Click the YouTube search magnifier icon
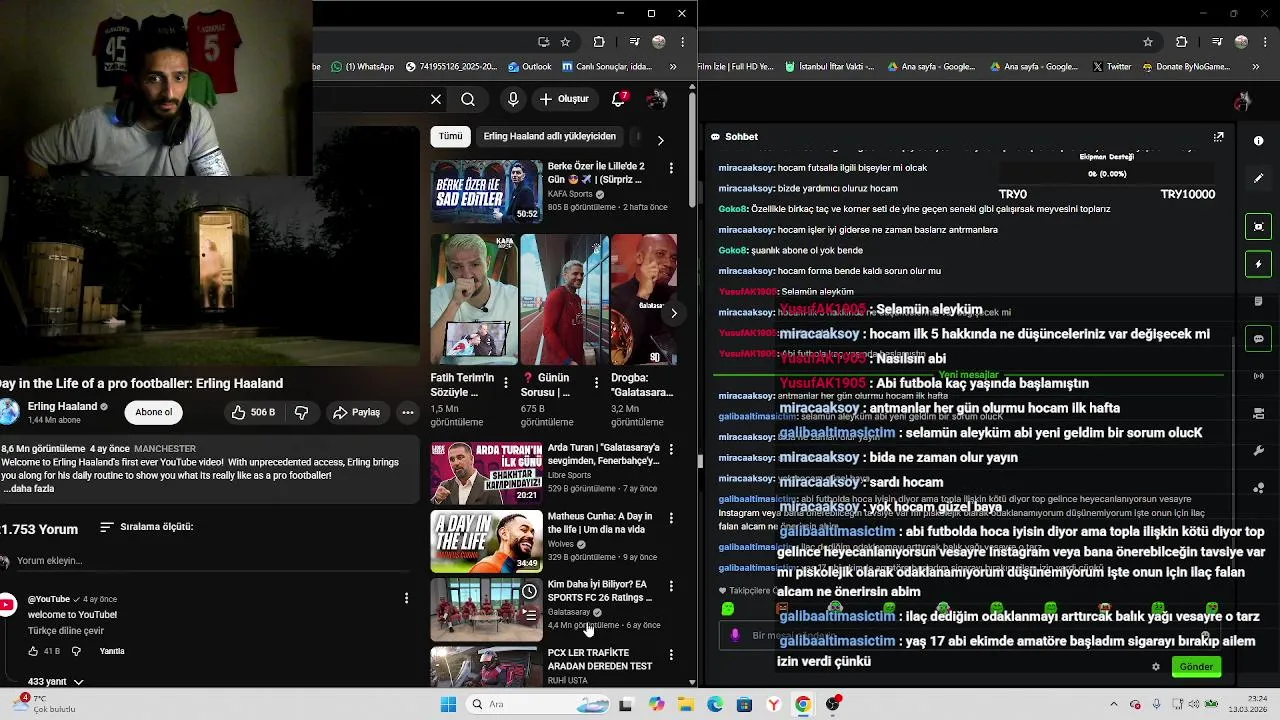The height and width of the screenshot is (720, 1280). (468, 99)
